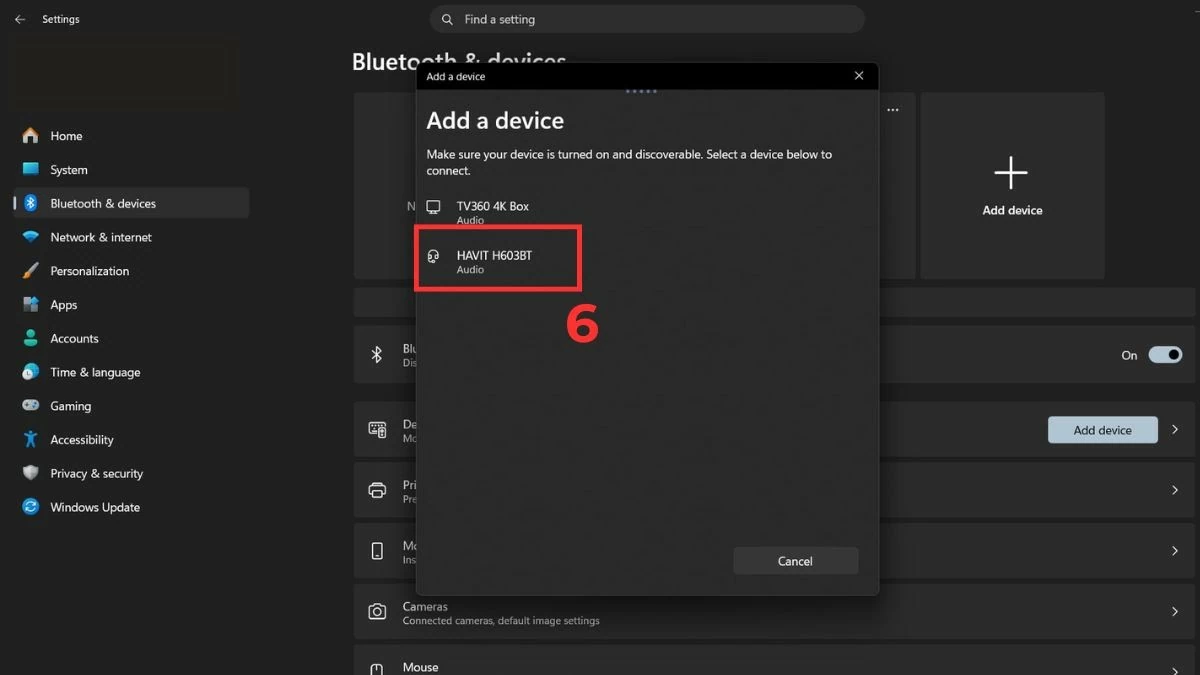Expand the Mouse row chevron
Screen dimensions: 1200x675
pyautogui.click(x=1175, y=670)
